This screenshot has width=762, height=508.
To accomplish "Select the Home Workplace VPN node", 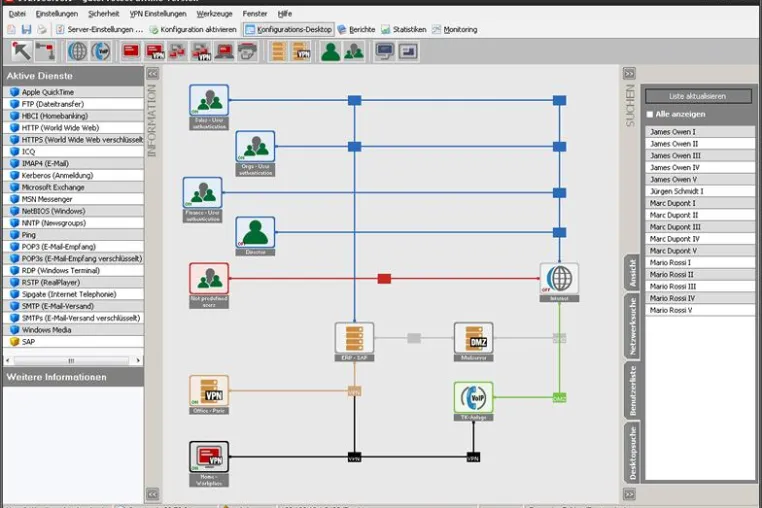I will click(x=209, y=457).
